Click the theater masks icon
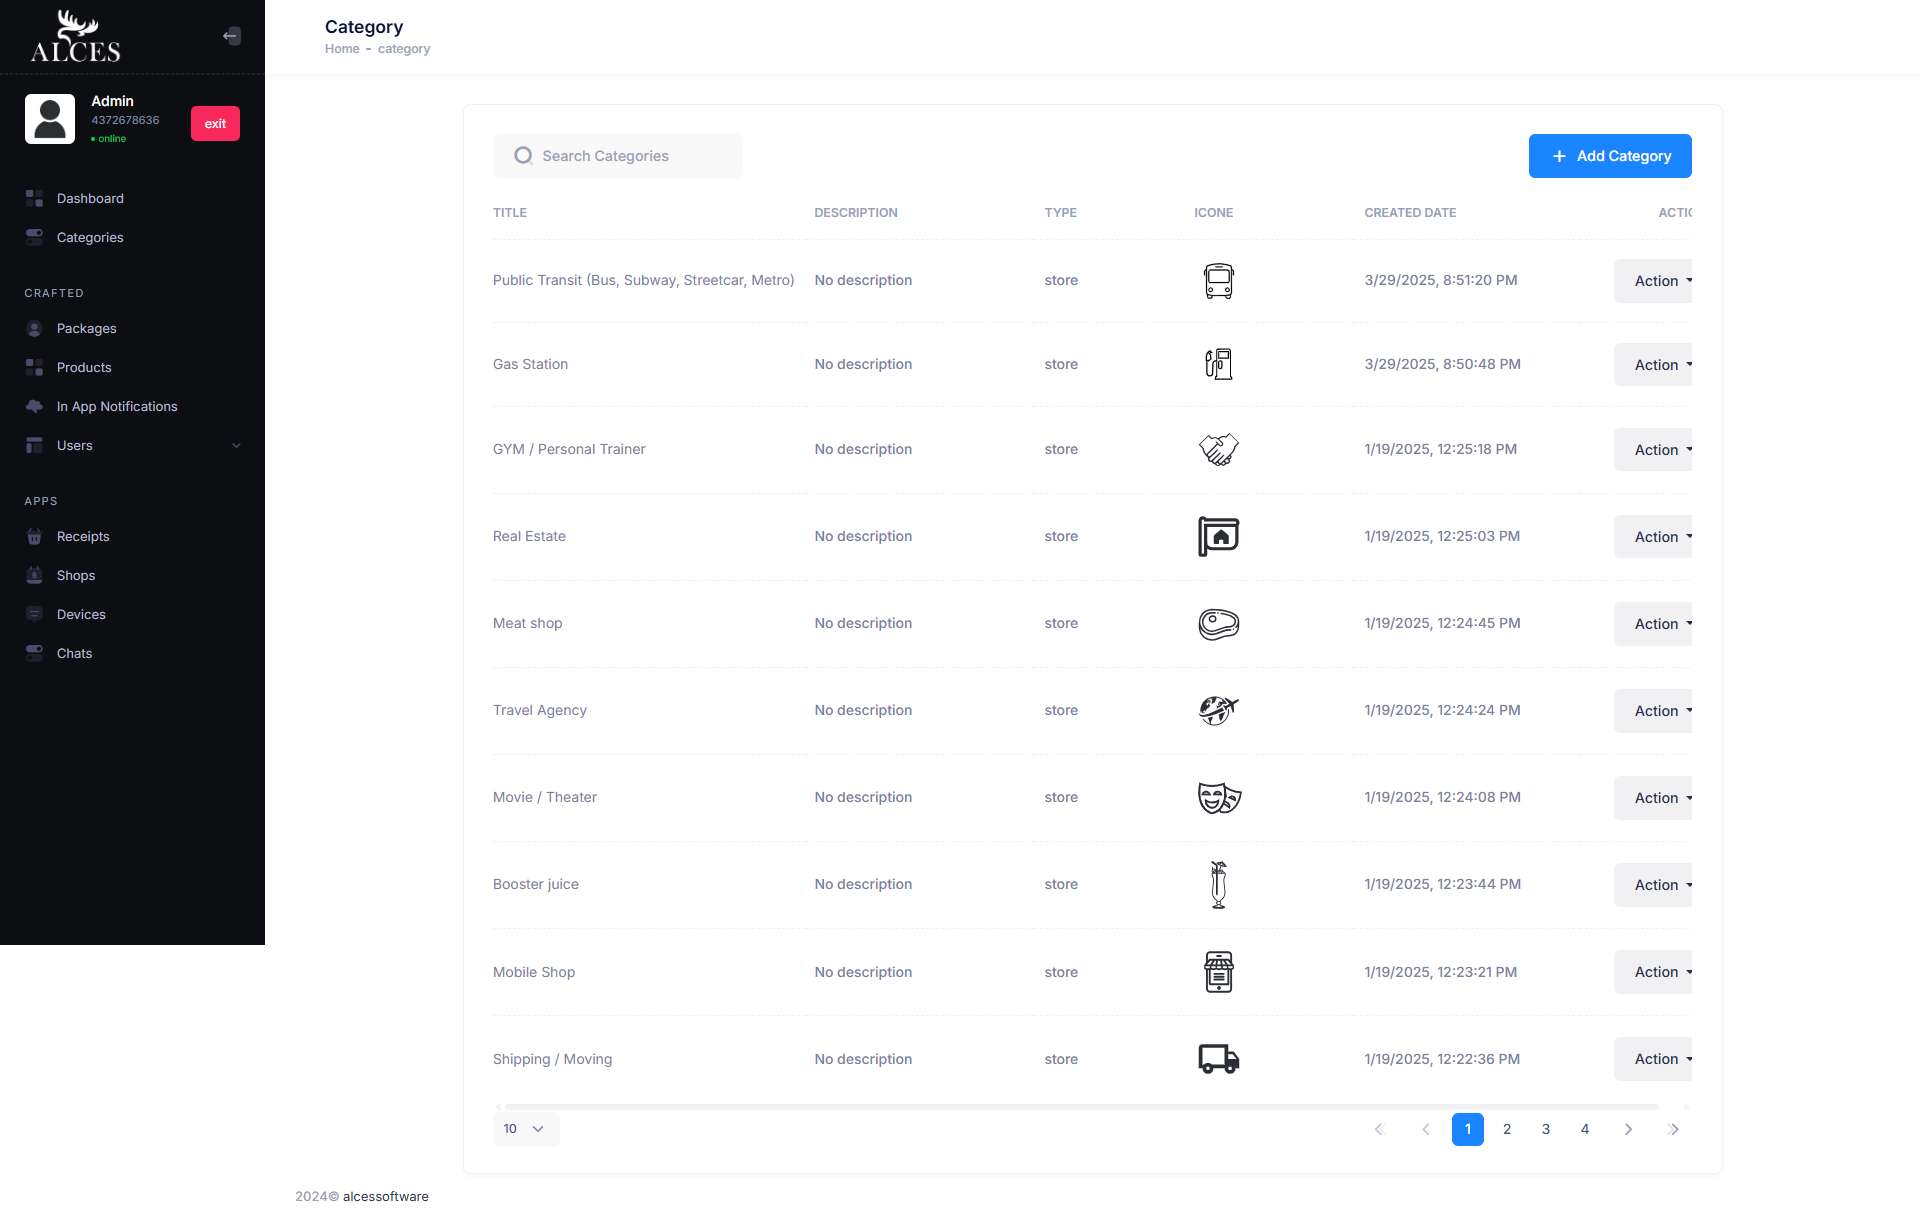 click(x=1219, y=798)
